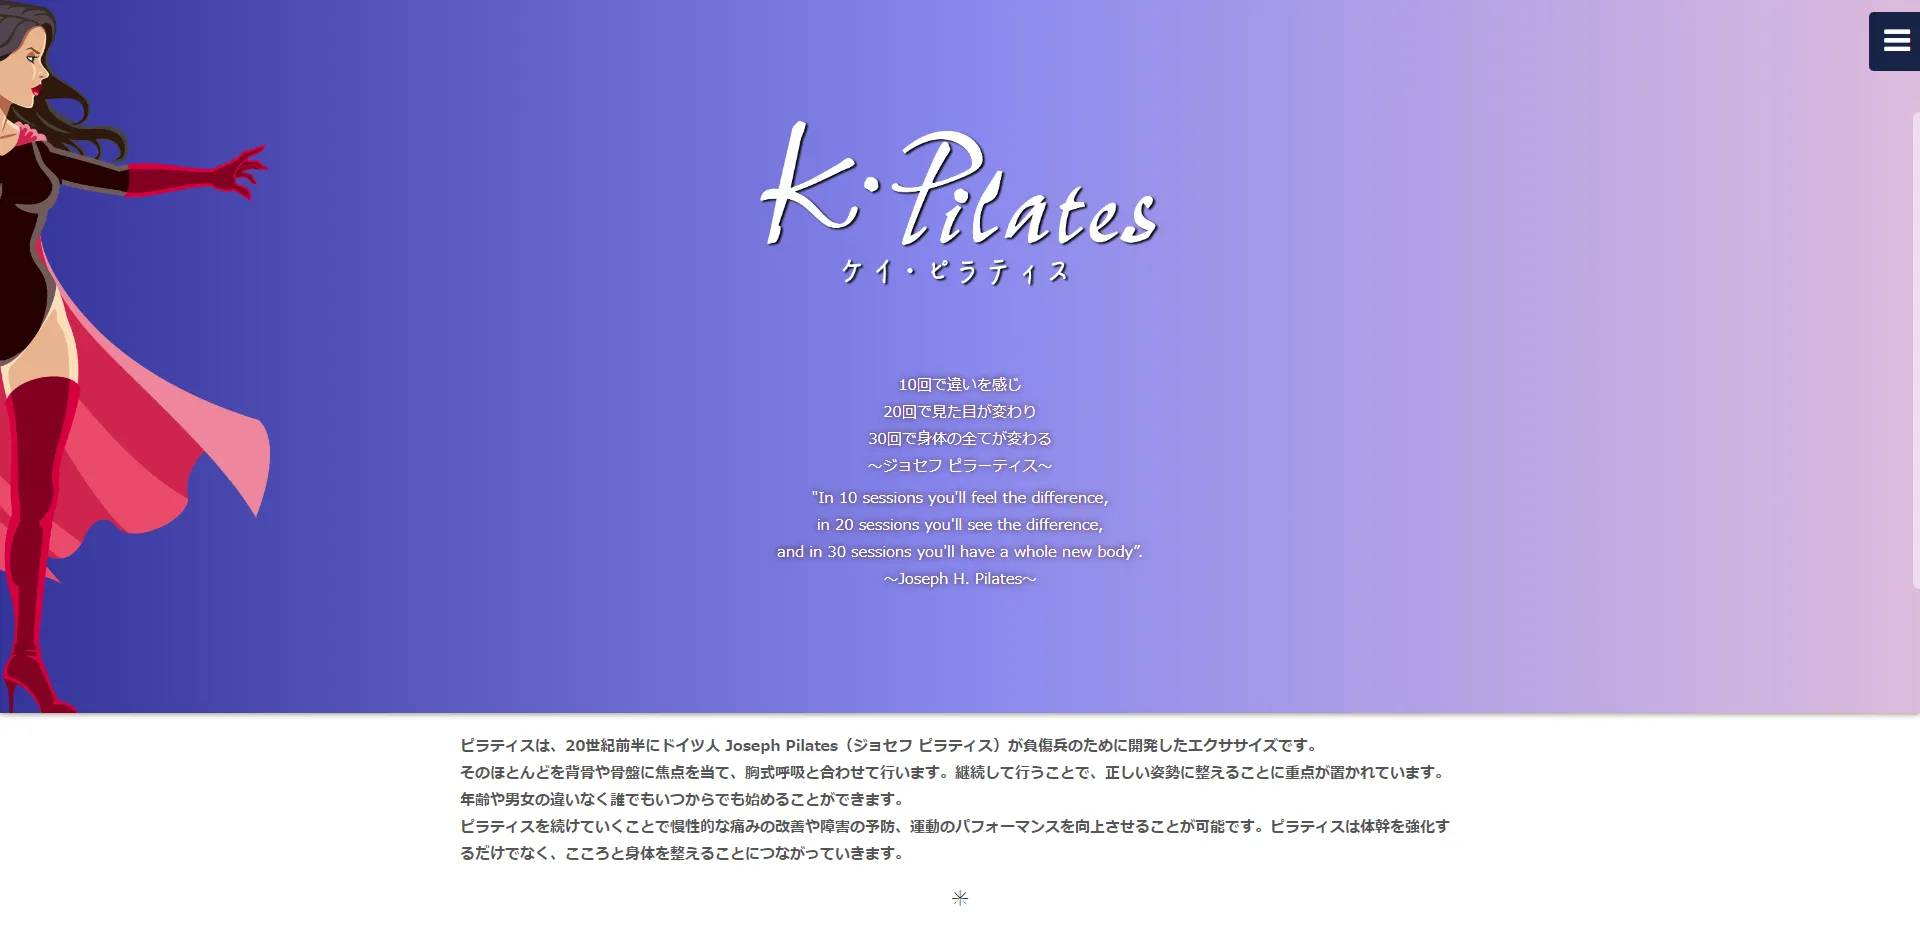
Task: Click the attribution "～ジョセフ ピラーティス～"
Action: (x=959, y=465)
